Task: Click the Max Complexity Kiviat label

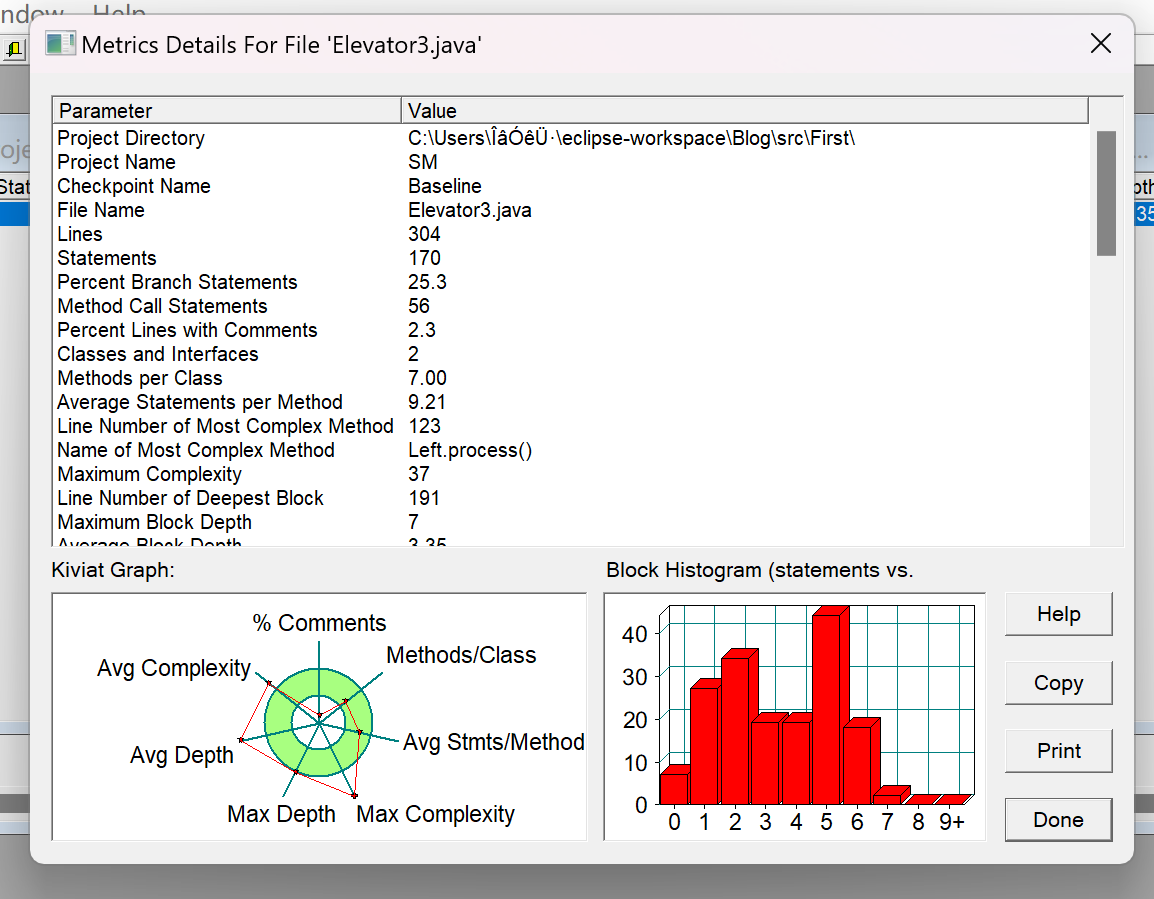Action: click(x=435, y=814)
